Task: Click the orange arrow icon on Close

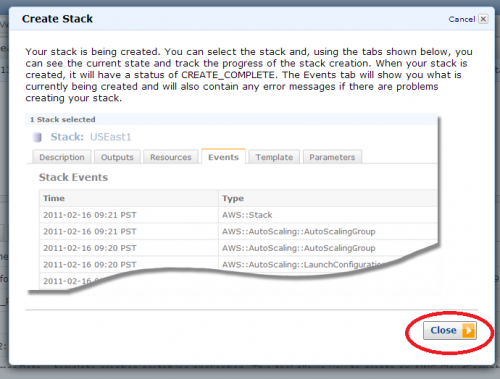Action: click(x=468, y=331)
